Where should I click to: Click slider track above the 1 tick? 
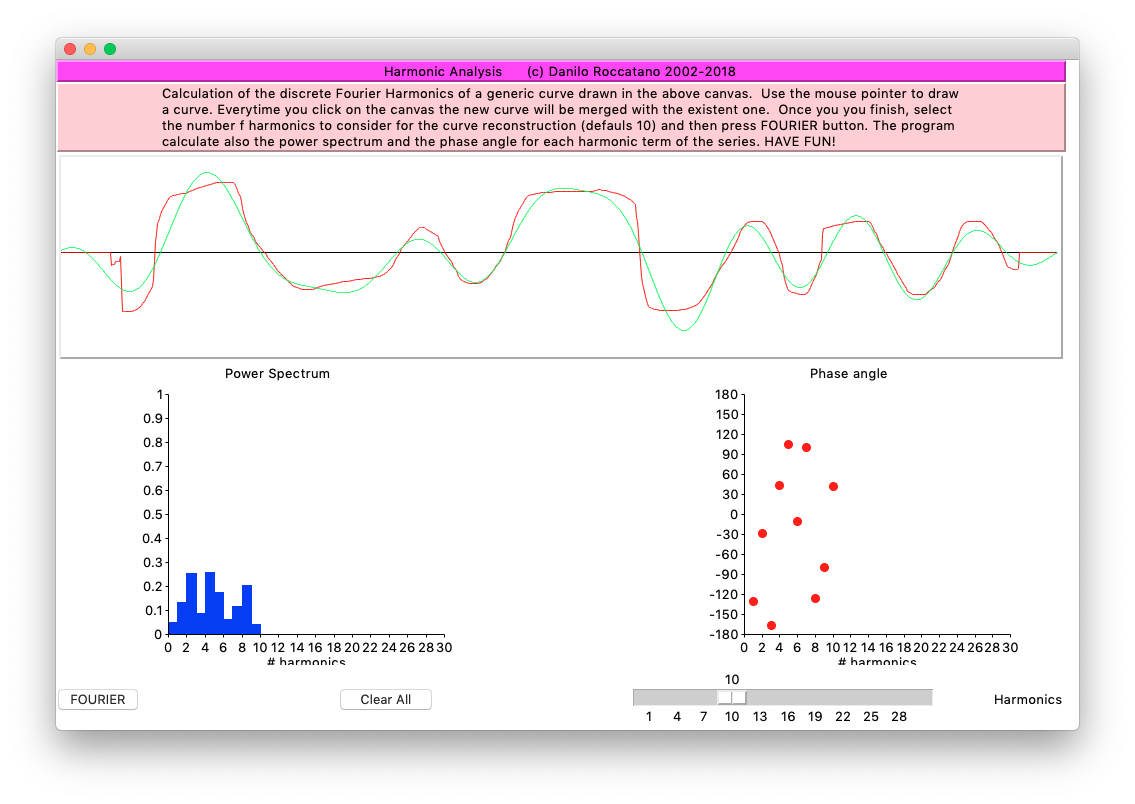coord(649,697)
